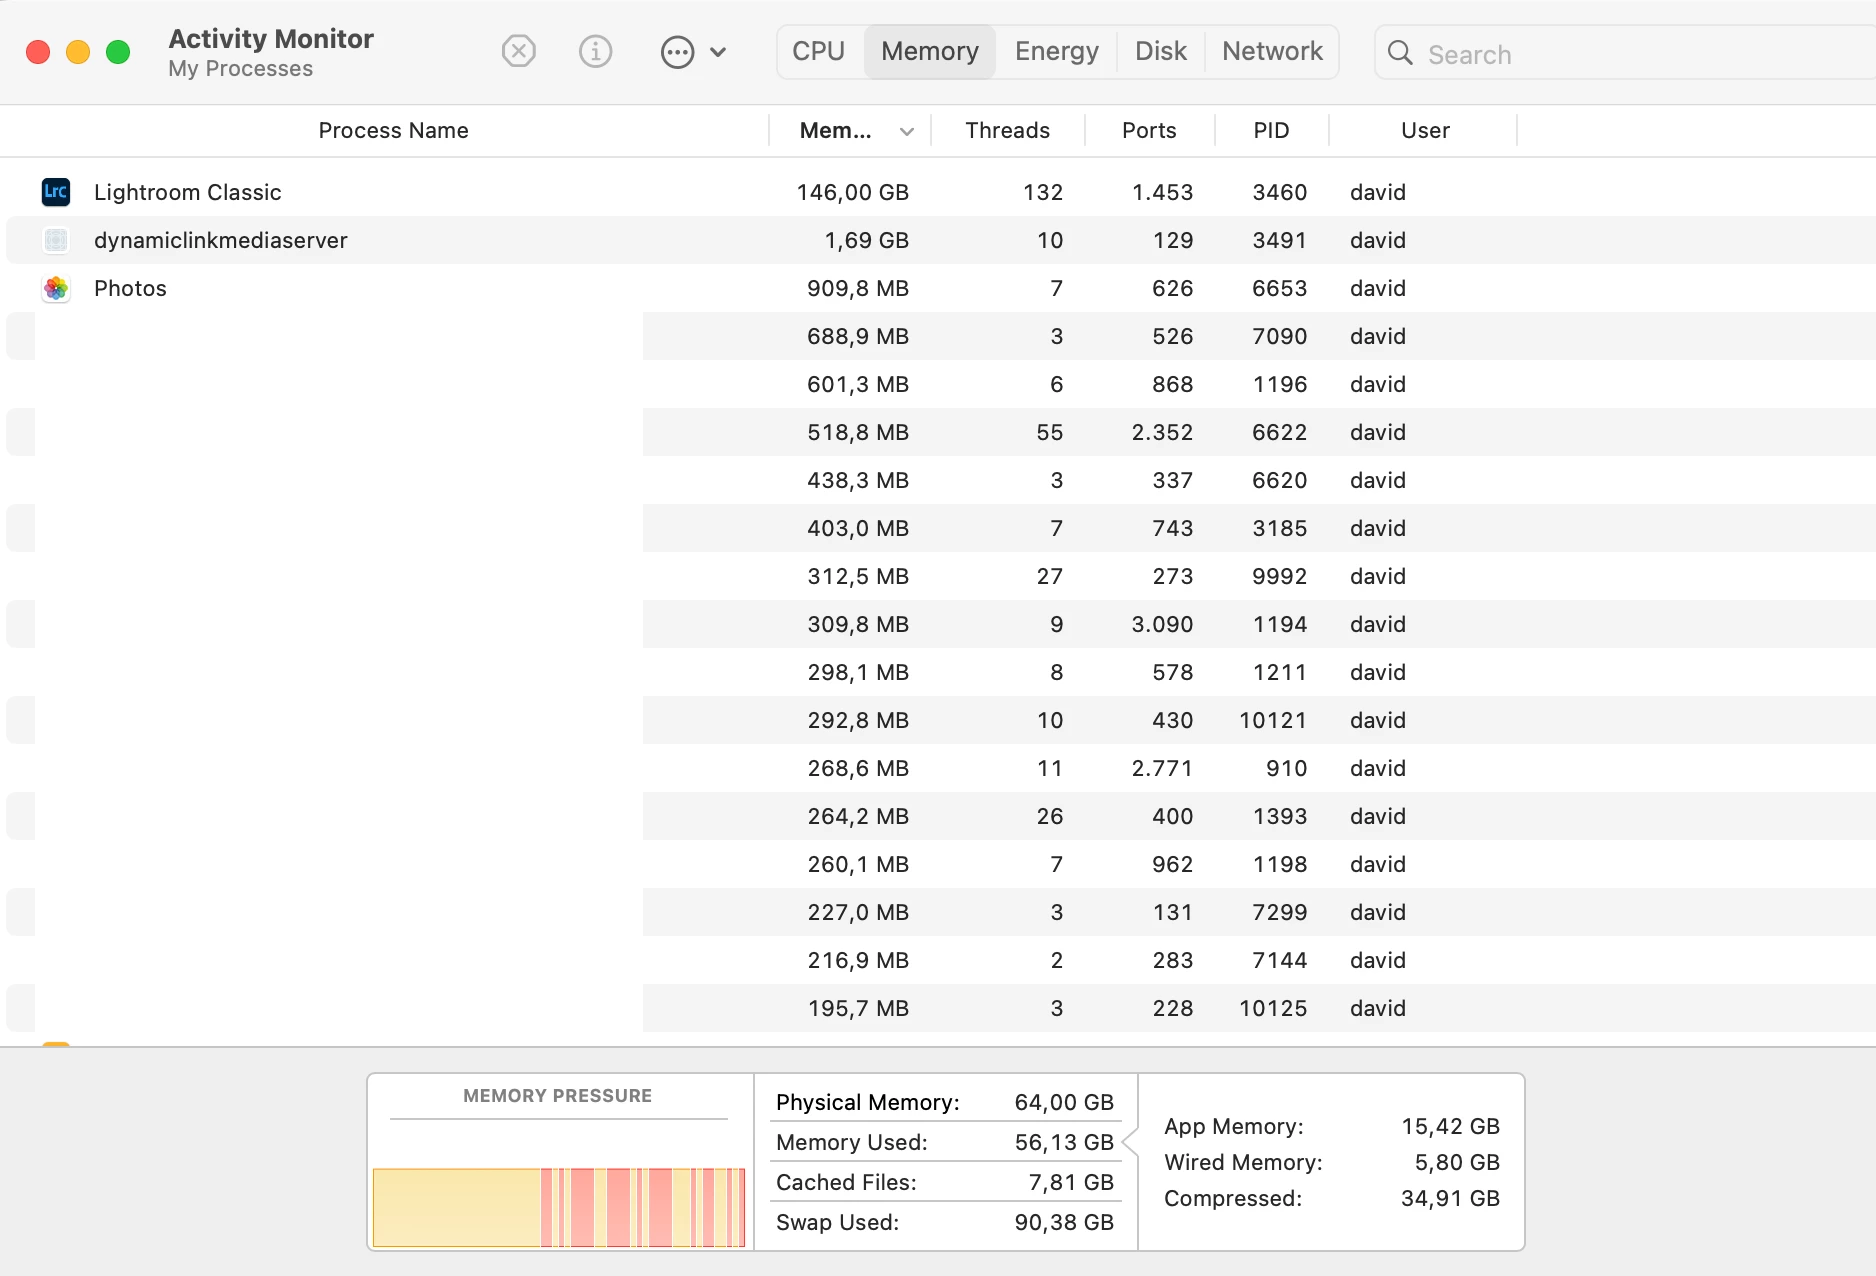Screen dimensions: 1876x1276
Task: Switch to the Disk tab
Action: (x=1161, y=51)
